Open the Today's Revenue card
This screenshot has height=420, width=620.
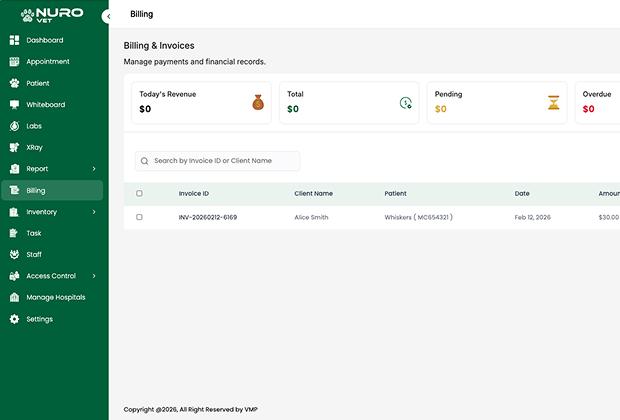201,103
